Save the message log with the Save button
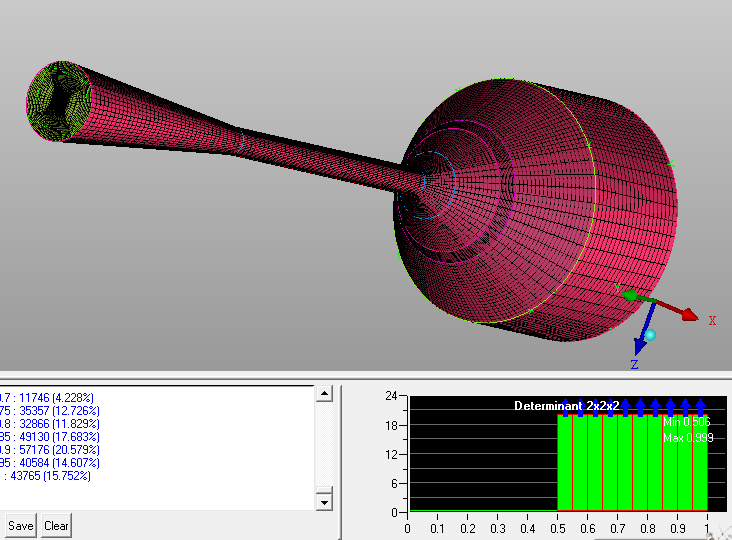Image resolution: width=732 pixels, height=540 pixels. pos(21,526)
